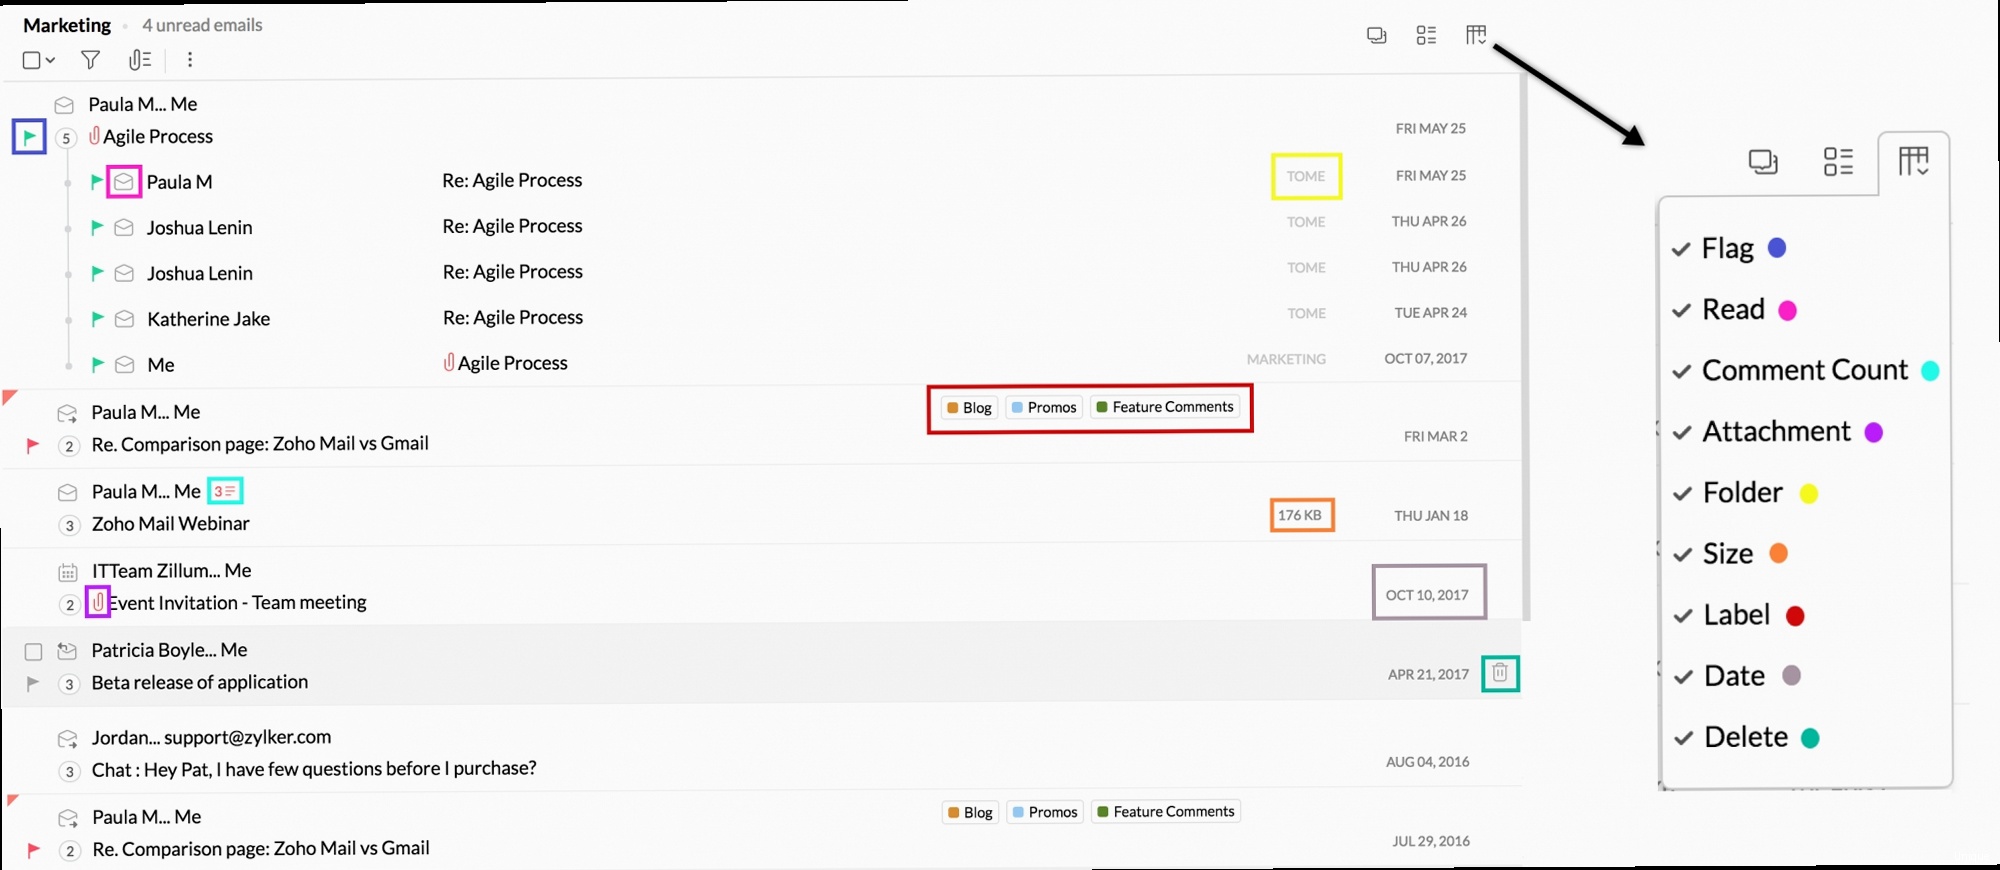Toggle read envelope icon for Paula M reply
2000x870 pixels.
coord(124,182)
